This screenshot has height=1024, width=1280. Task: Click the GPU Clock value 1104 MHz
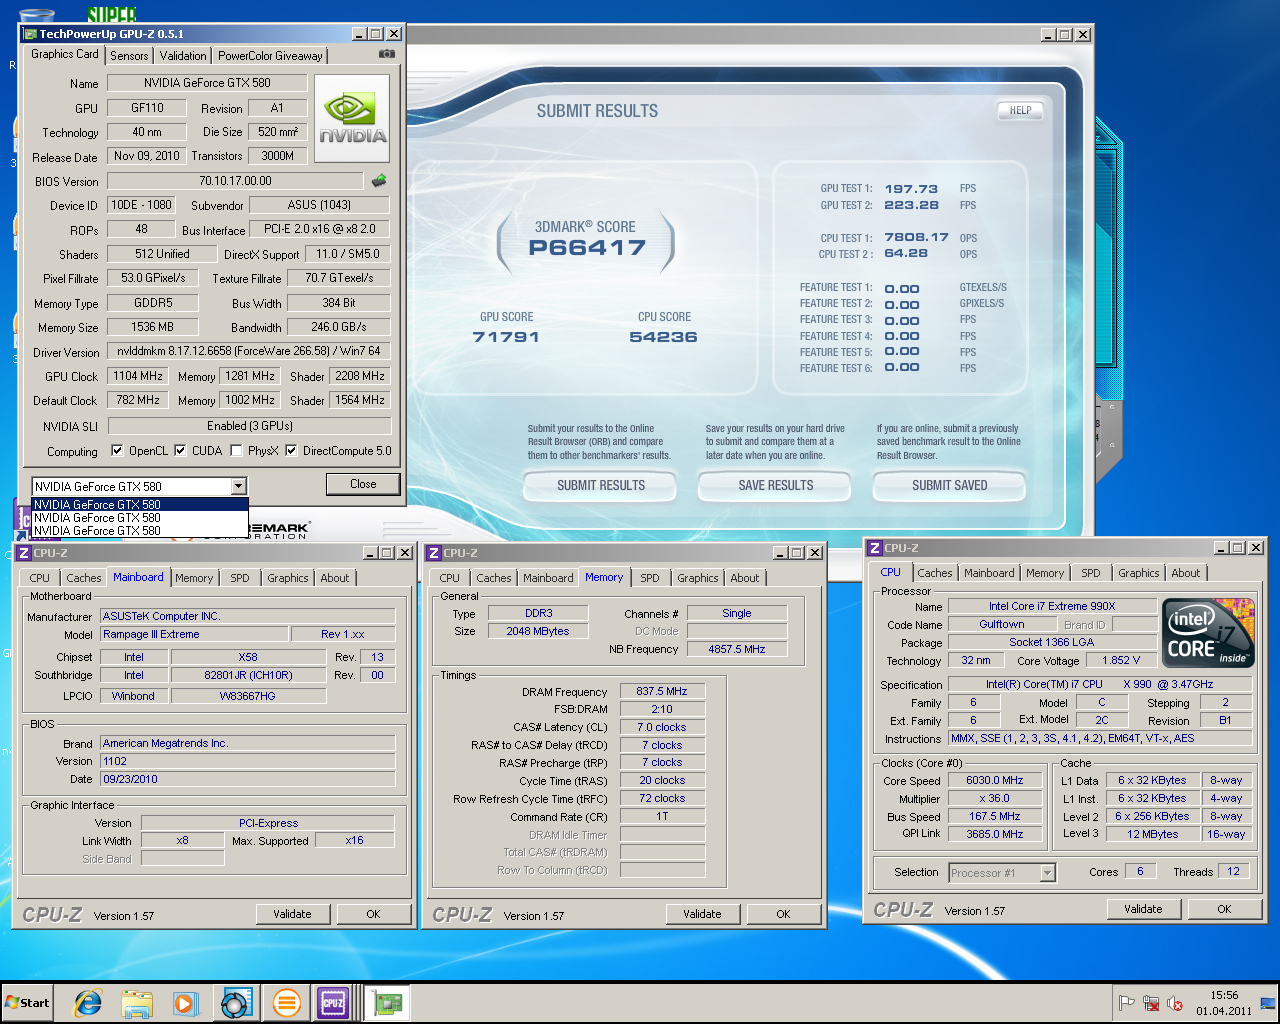pyautogui.click(x=138, y=376)
